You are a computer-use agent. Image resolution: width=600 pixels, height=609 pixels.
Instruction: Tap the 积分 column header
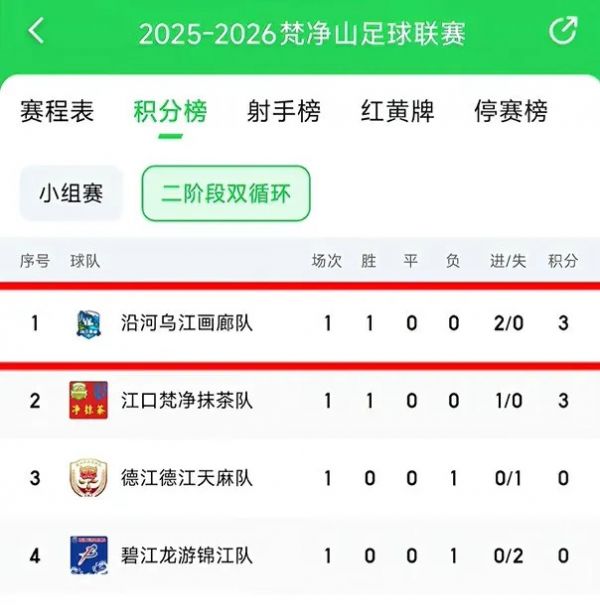(x=563, y=261)
